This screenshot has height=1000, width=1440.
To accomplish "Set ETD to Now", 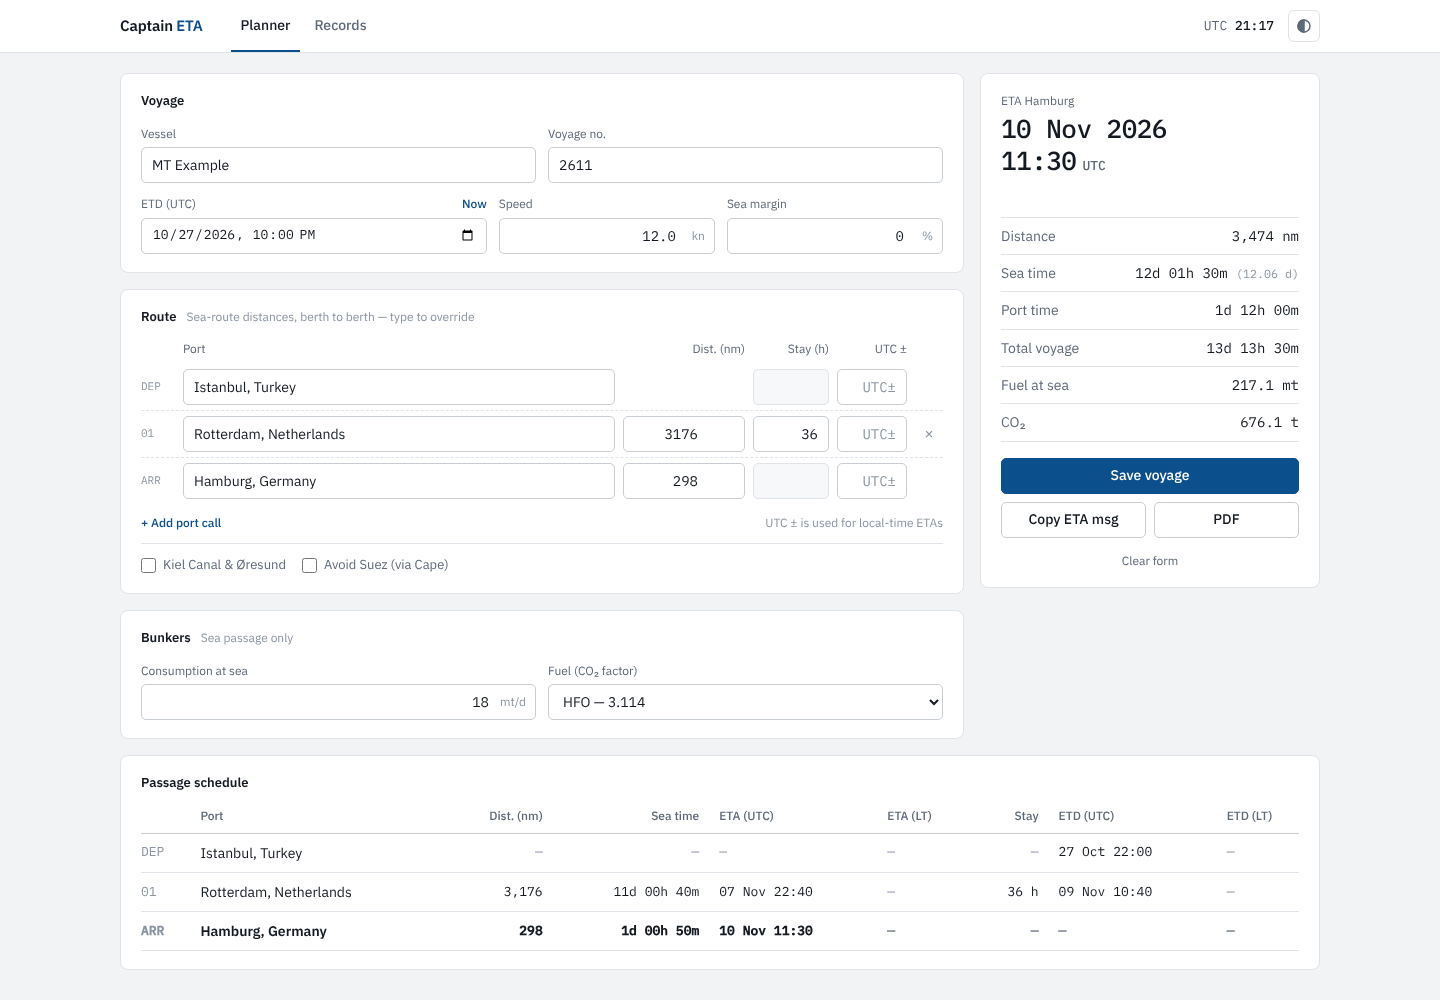I will pos(474,204).
